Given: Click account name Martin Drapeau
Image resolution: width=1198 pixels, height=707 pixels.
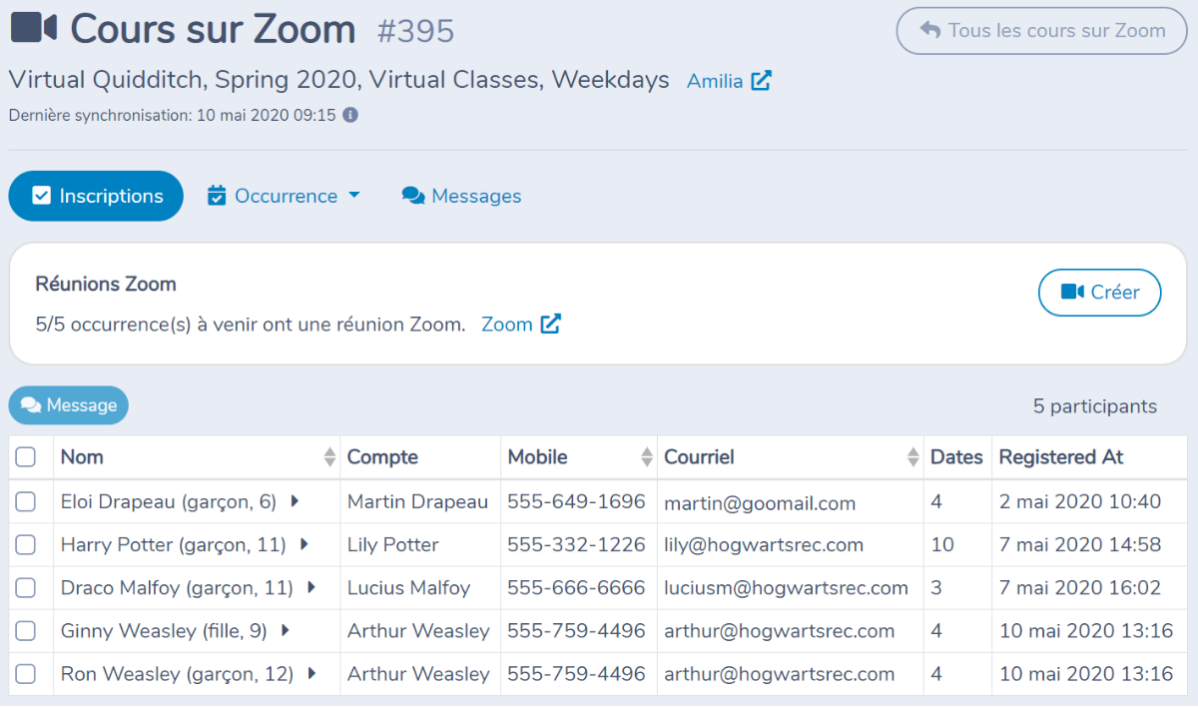Looking at the screenshot, I should 417,501.
